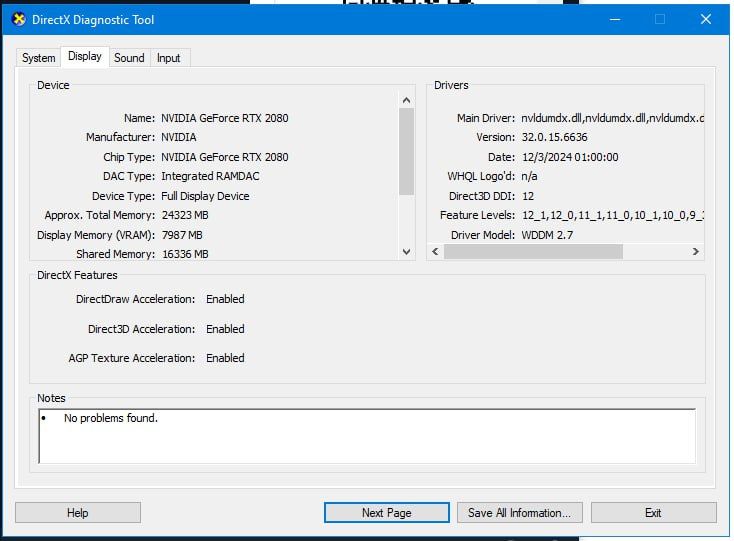Click the shared memory value 16336 MB
This screenshot has width=734, height=541.
tap(185, 254)
